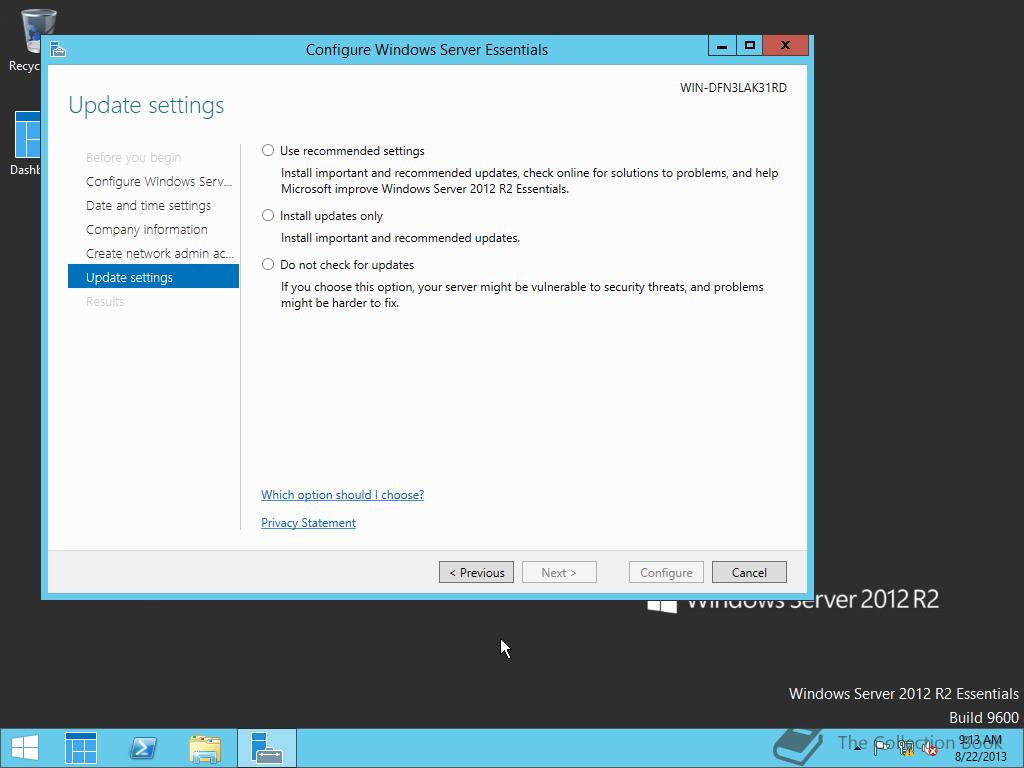This screenshot has height=768, width=1024.
Task: Launch Server Manager from taskbar
Action: tap(81, 748)
